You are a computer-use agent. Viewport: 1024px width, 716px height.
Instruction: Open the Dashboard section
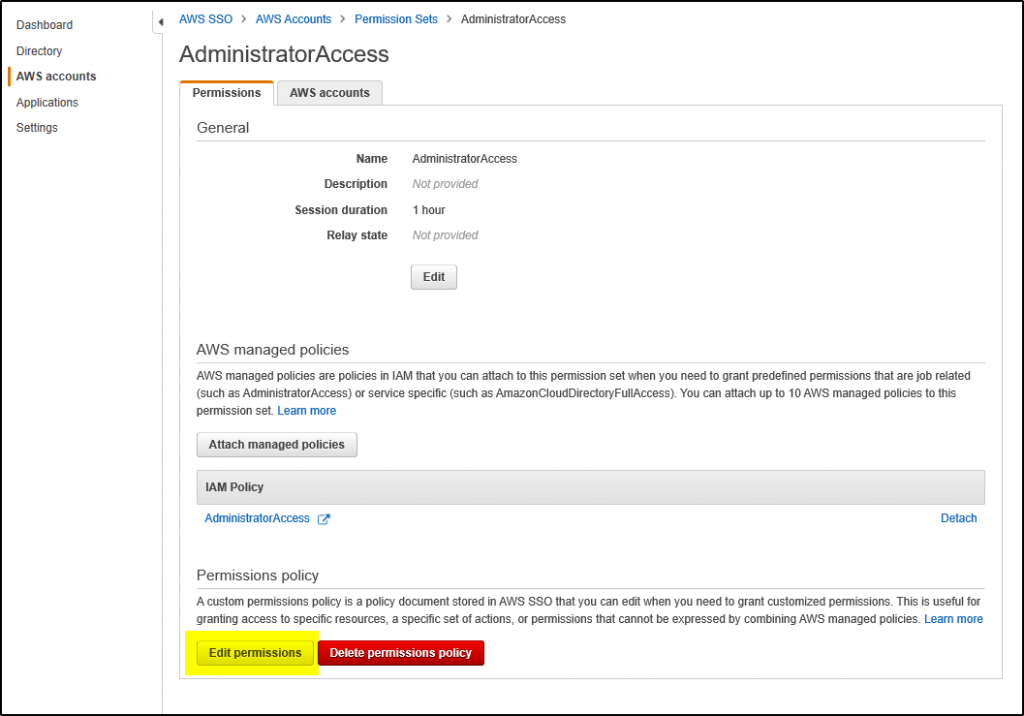point(44,24)
